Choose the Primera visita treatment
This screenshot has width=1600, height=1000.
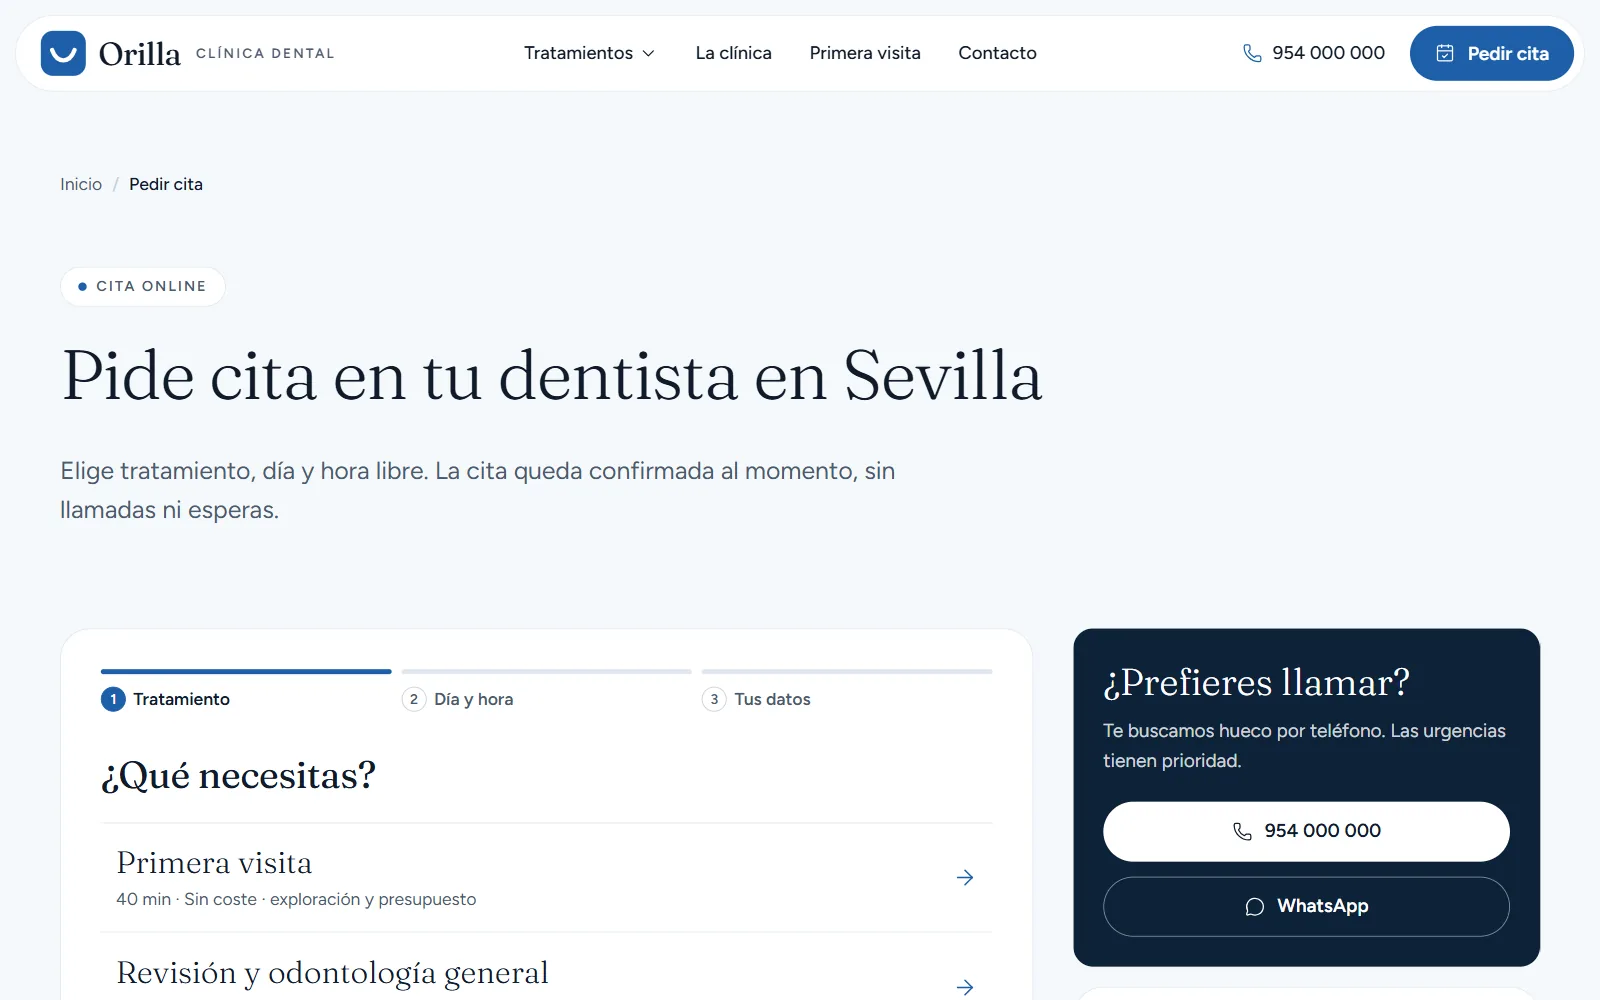pyautogui.click(x=546, y=878)
